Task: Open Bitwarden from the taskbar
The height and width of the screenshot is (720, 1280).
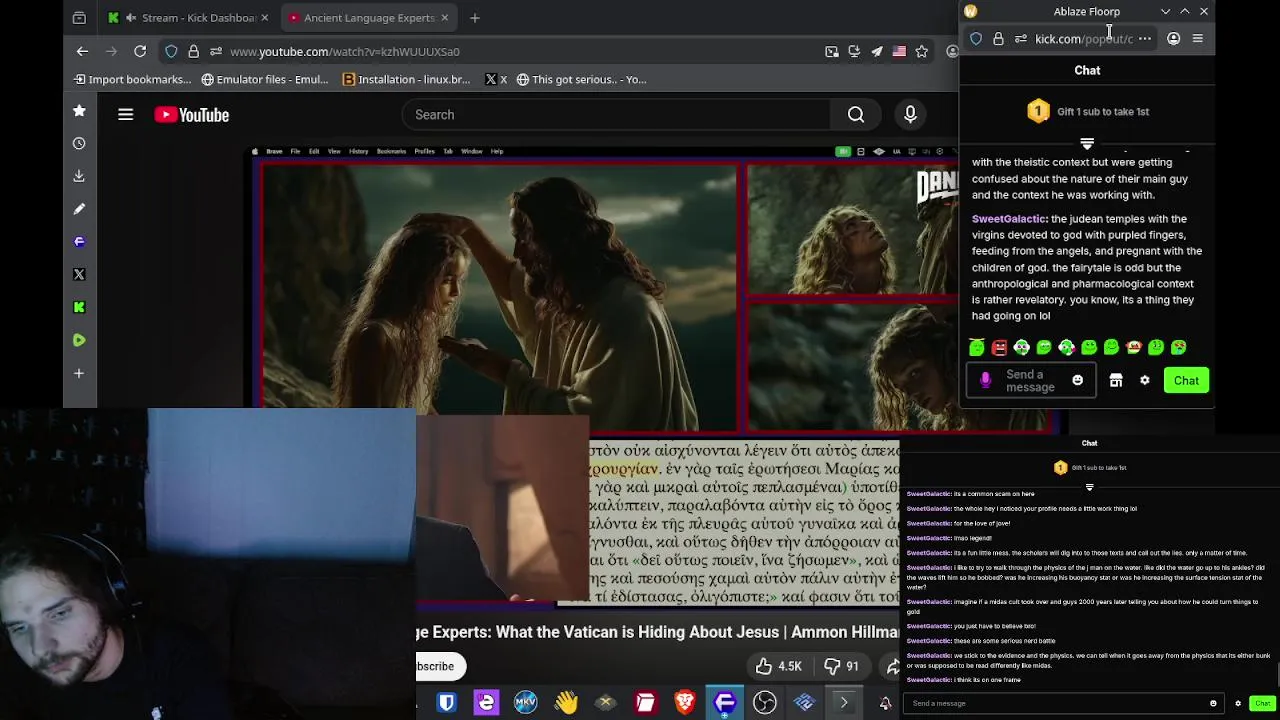Action: (x=447, y=703)
